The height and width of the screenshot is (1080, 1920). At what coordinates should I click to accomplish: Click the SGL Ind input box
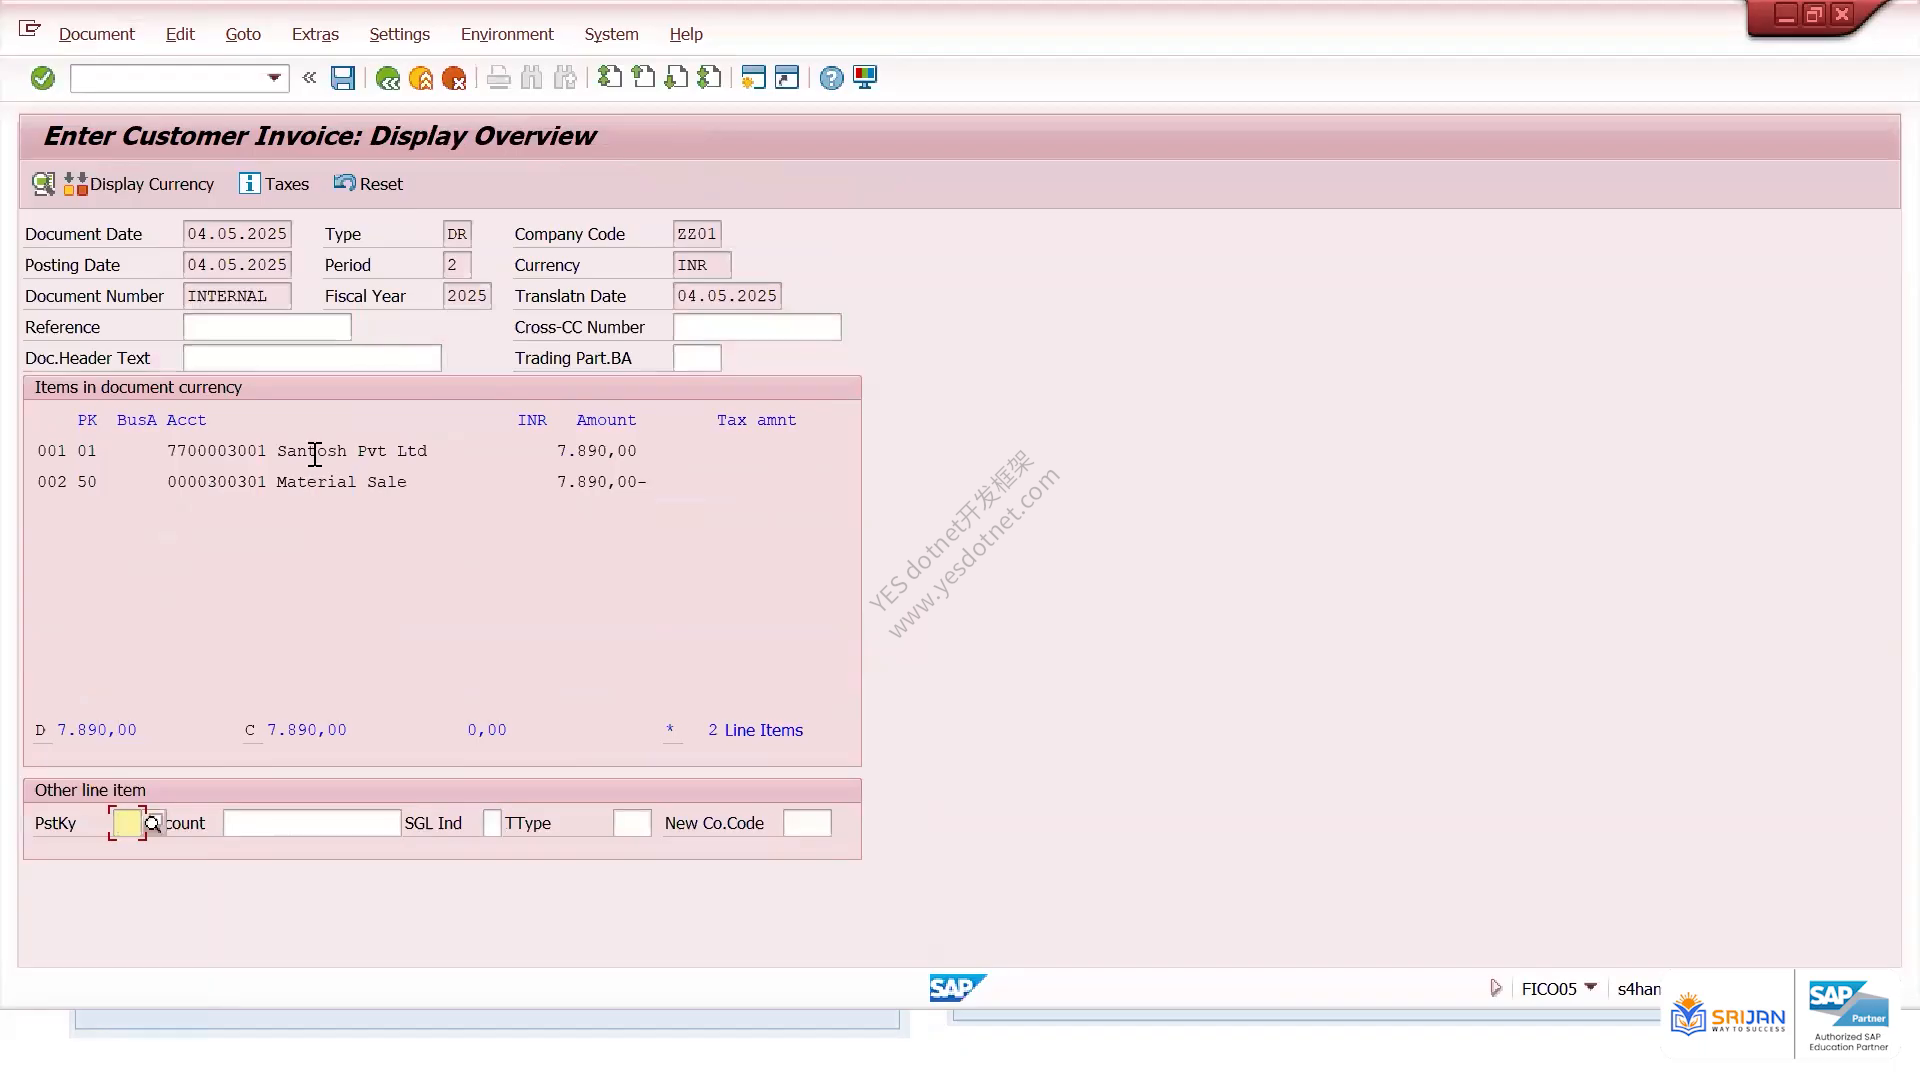(492, 823)
